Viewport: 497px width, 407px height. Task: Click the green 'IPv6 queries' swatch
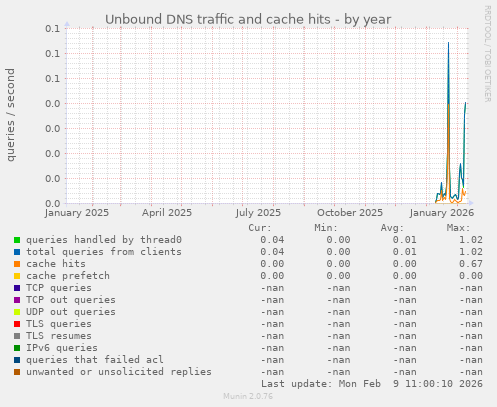pos(17,348)
